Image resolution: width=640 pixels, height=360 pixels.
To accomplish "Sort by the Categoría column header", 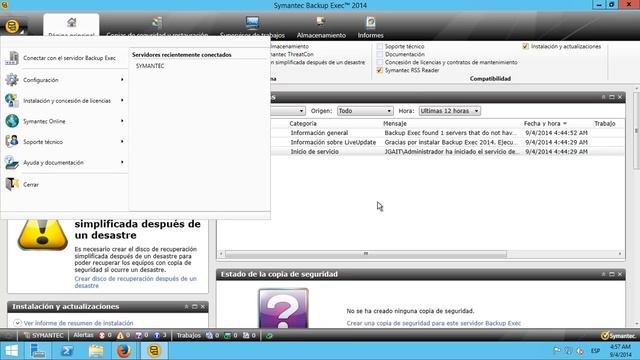I will pos(303,123).
